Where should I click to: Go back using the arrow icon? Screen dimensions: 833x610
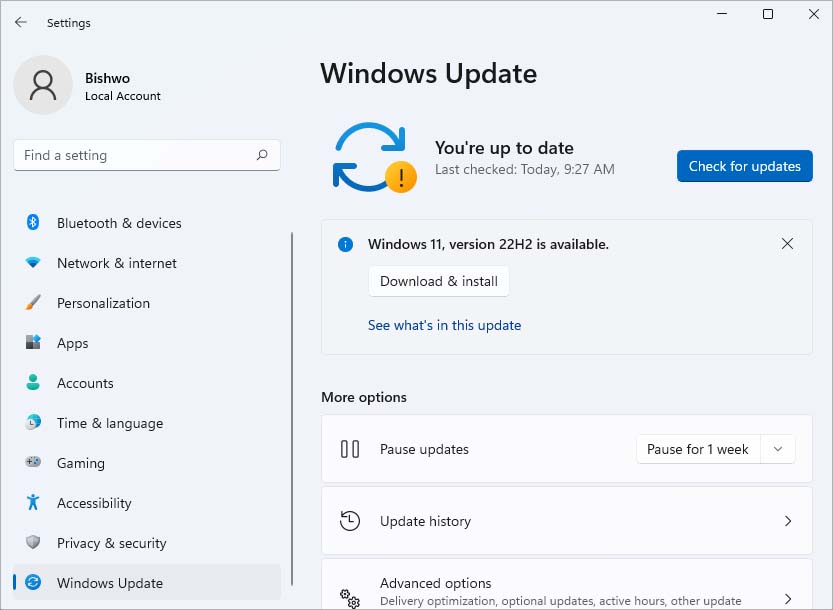click(x=21, y=22)
